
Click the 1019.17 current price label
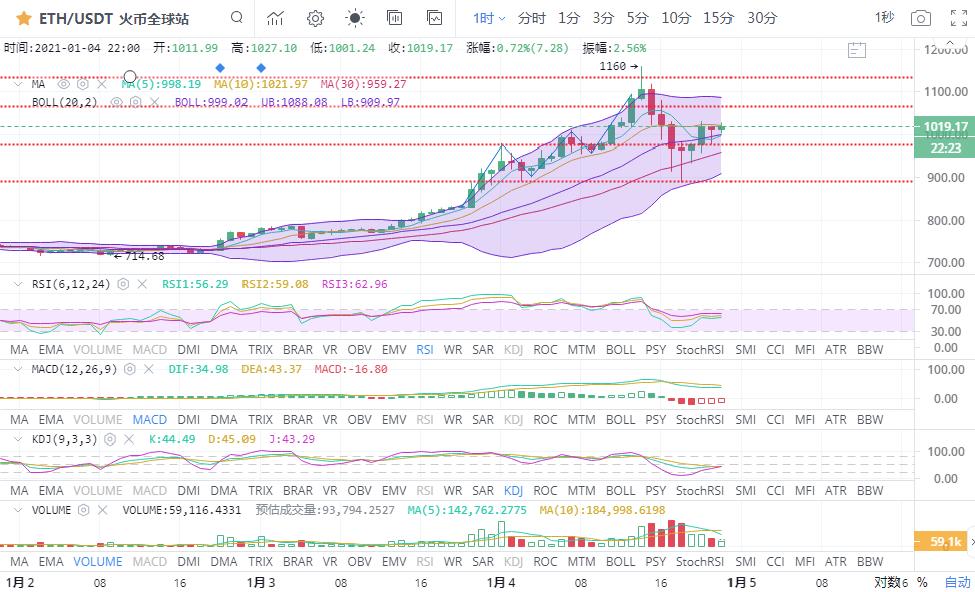pyautogui.click(x=944, y=127)
